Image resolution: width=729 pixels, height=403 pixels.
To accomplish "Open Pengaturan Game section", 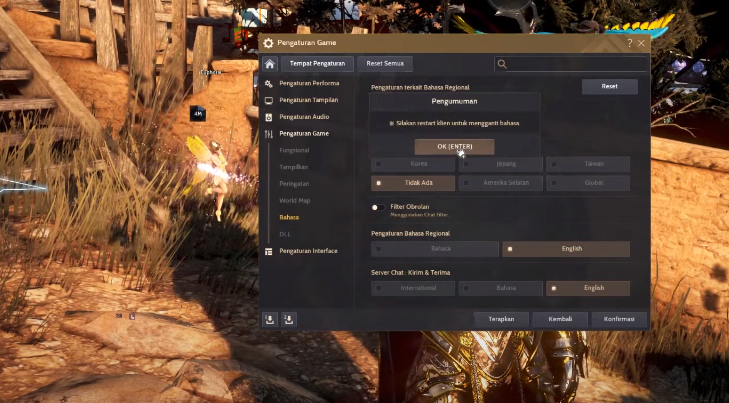I will point(304,133).
